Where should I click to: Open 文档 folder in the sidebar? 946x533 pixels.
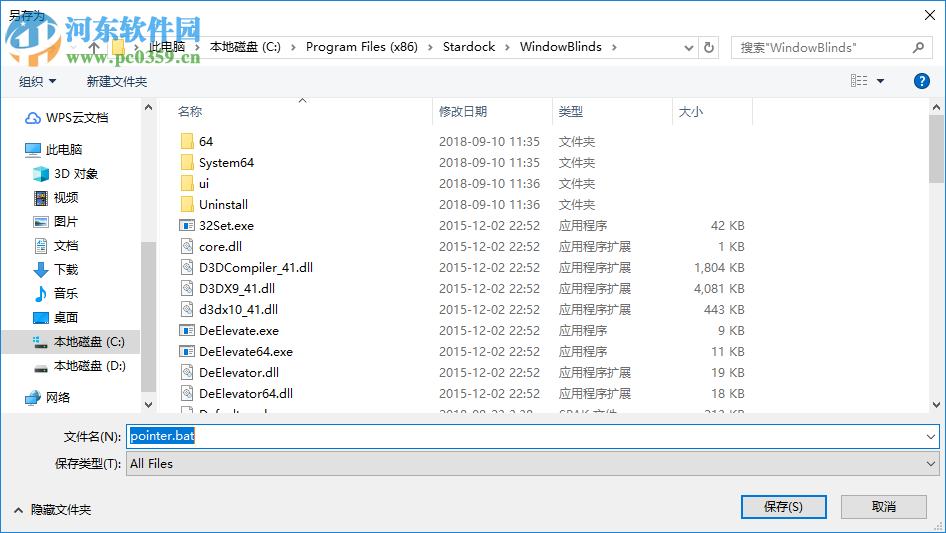[56, 246]
